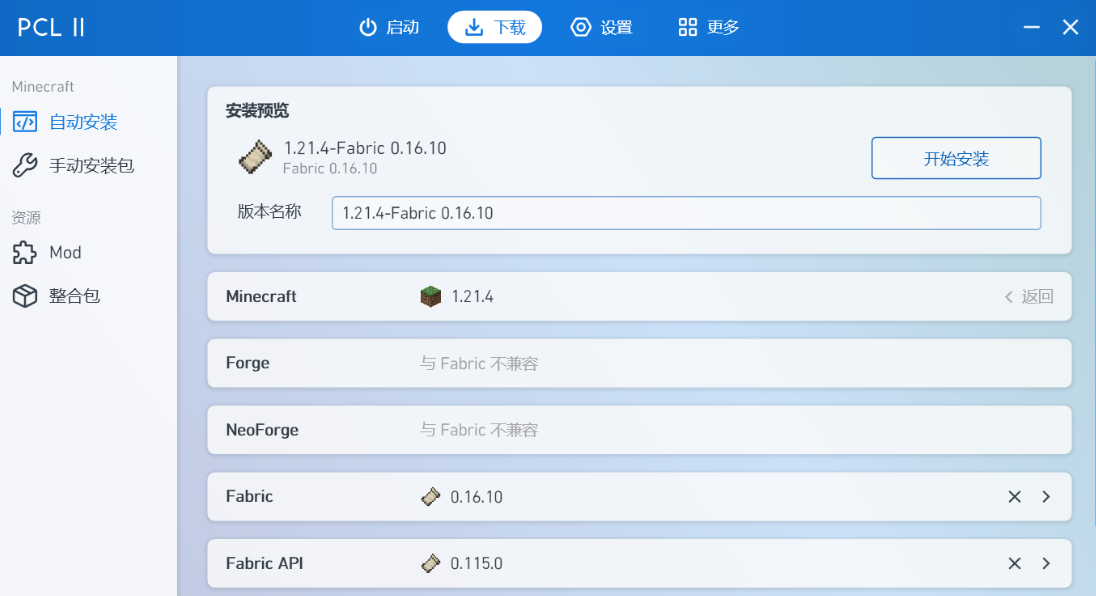Select the 手动安装包 wrench icon
Viewport: 1096px width, 596px height.
pyautogui.click(x=24, y=166)
